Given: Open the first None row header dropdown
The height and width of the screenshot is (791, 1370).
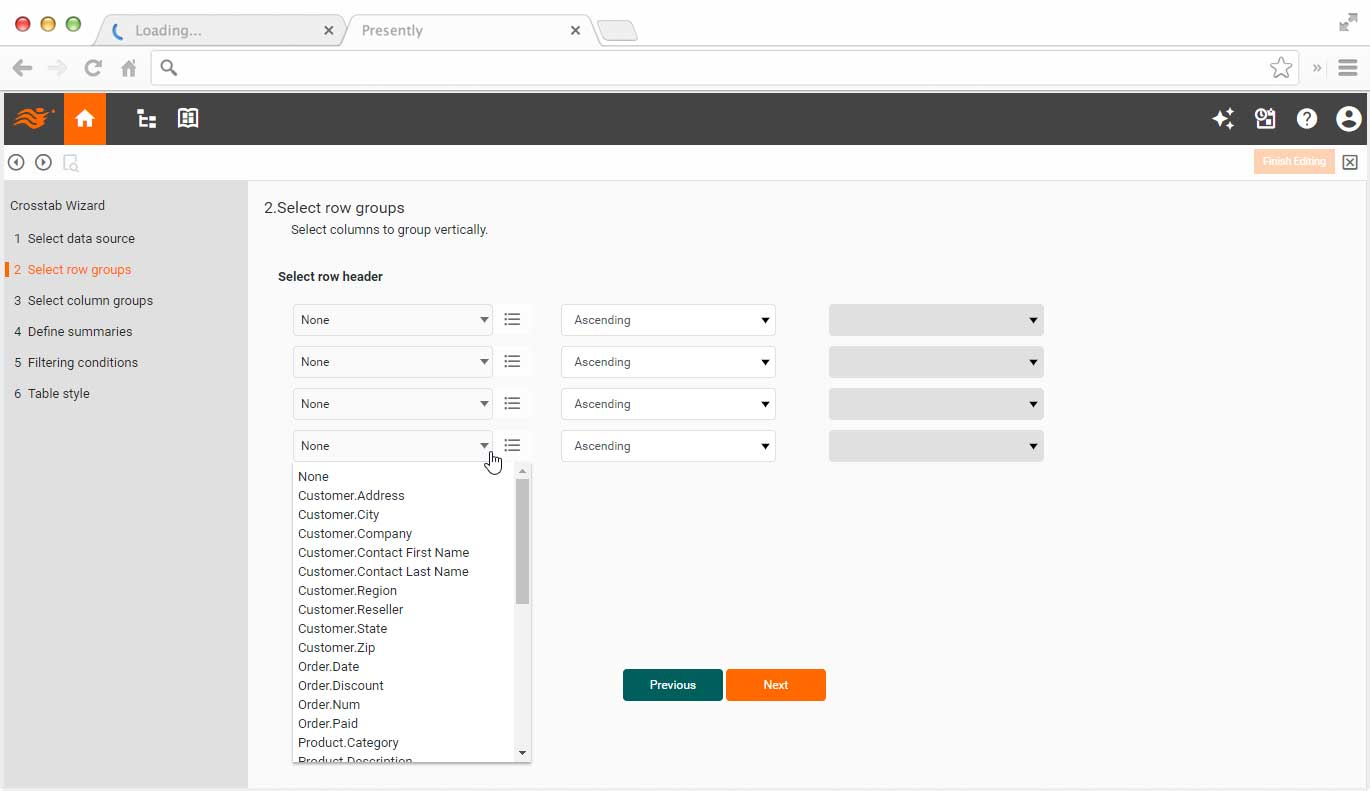Looking at the screenshot, I should coord(392,320).
